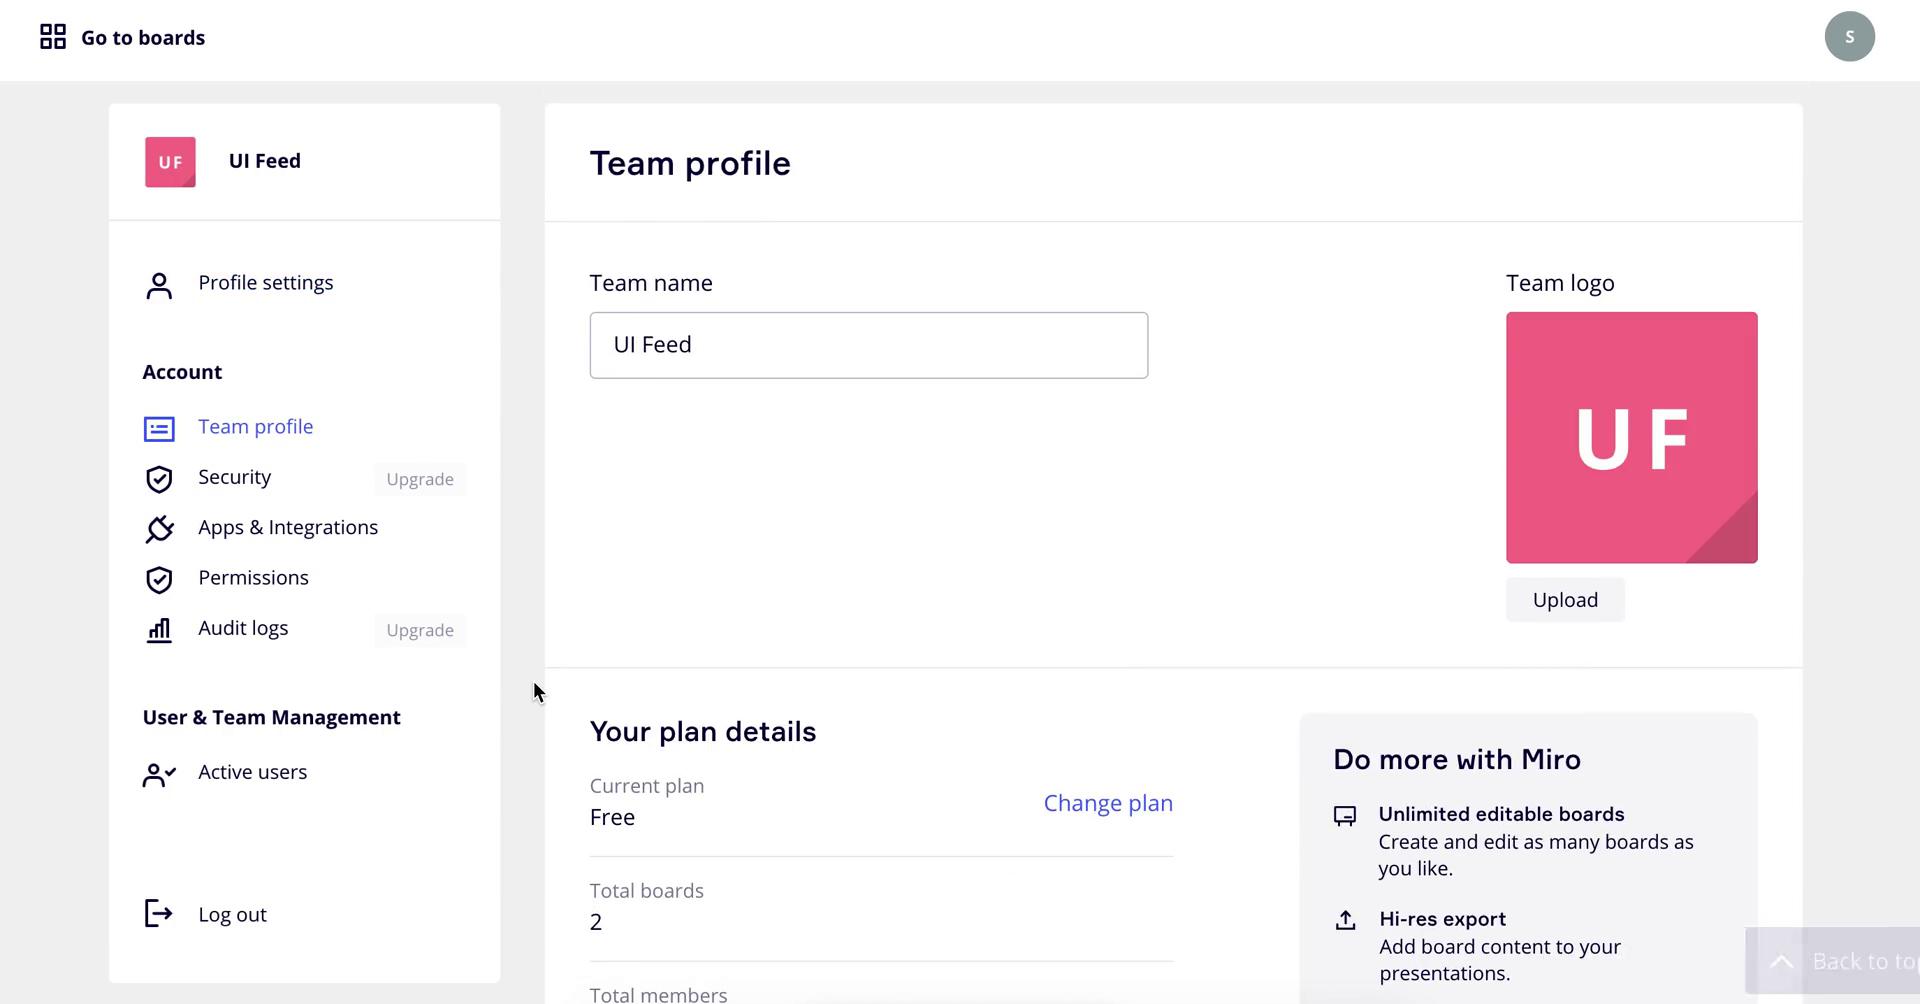The width and height of the screenshot is (1920, 1004).
Task: Click the Upload logo button
Action: 1565,600
